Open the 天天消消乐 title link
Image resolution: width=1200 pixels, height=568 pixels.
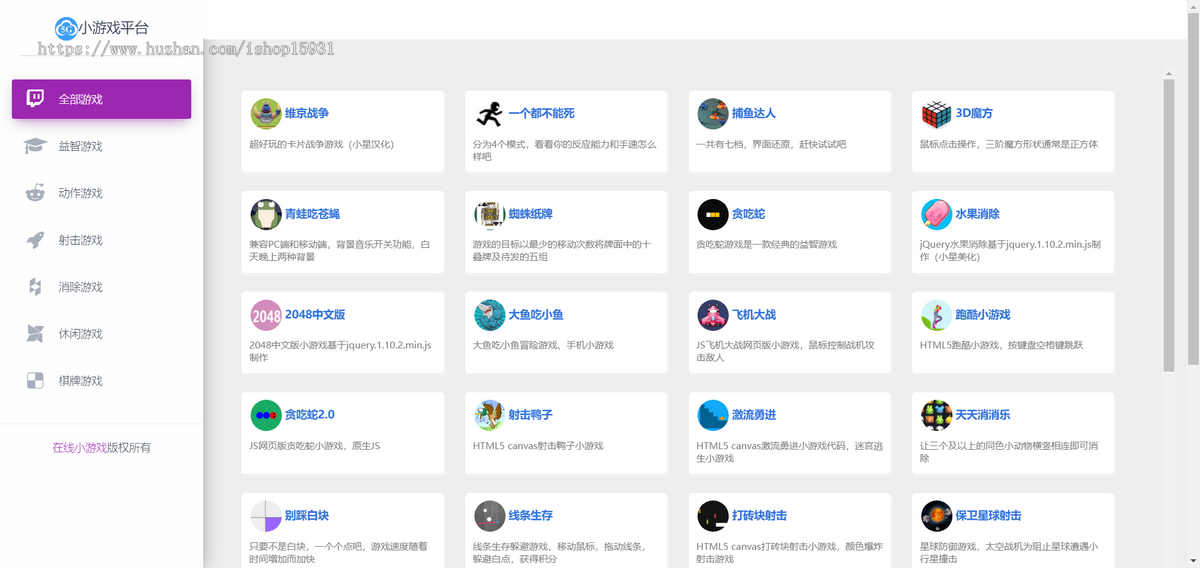[x=983, y=415]
